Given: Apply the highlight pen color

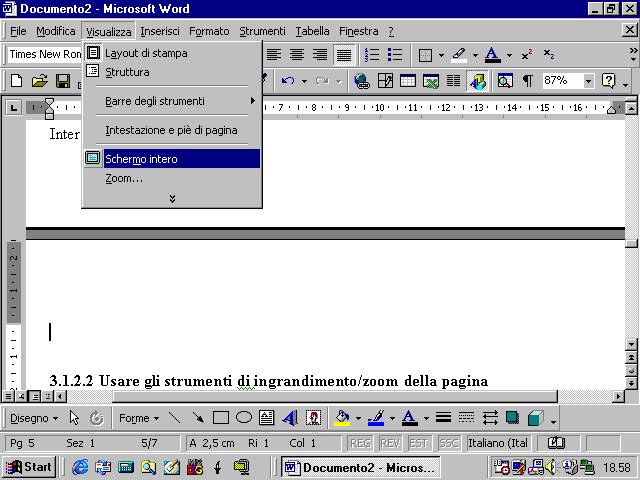Looking at the screenshot, I should [459, 55].
